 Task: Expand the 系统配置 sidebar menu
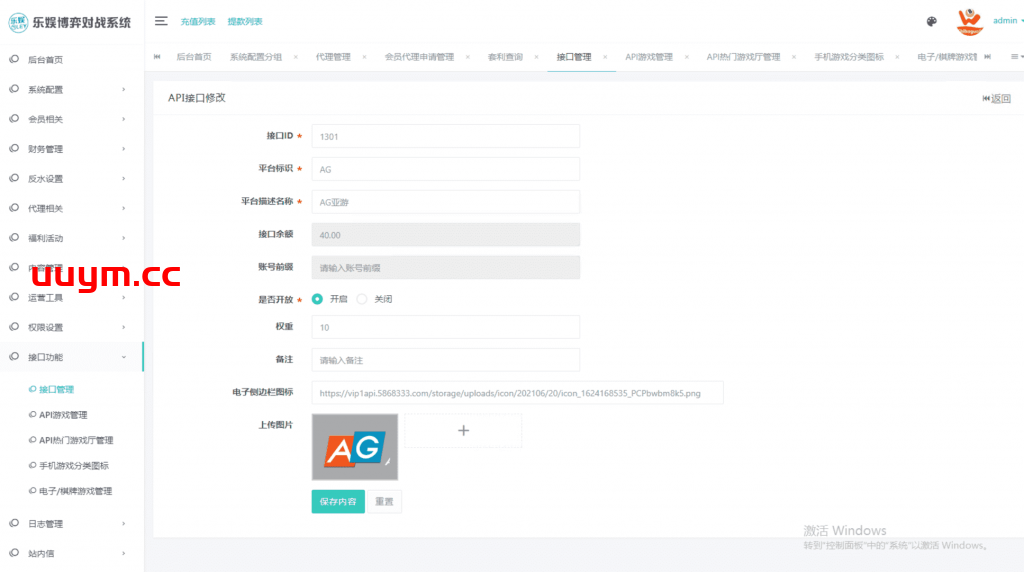(71, 90)
